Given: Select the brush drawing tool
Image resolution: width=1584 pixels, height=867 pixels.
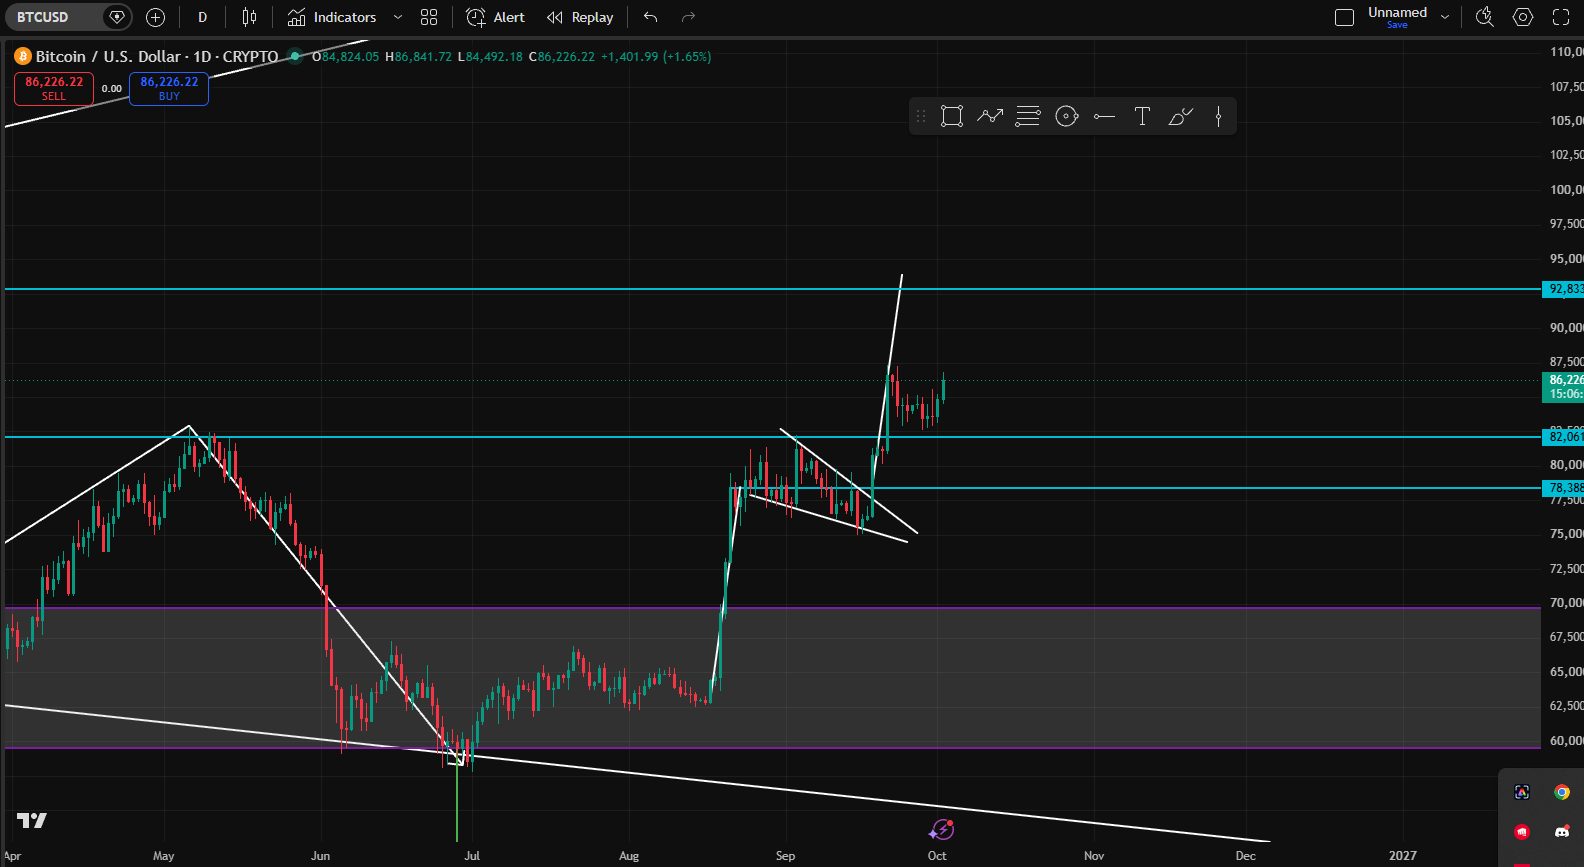Looking at the screenshot, I should point(1180,116).
